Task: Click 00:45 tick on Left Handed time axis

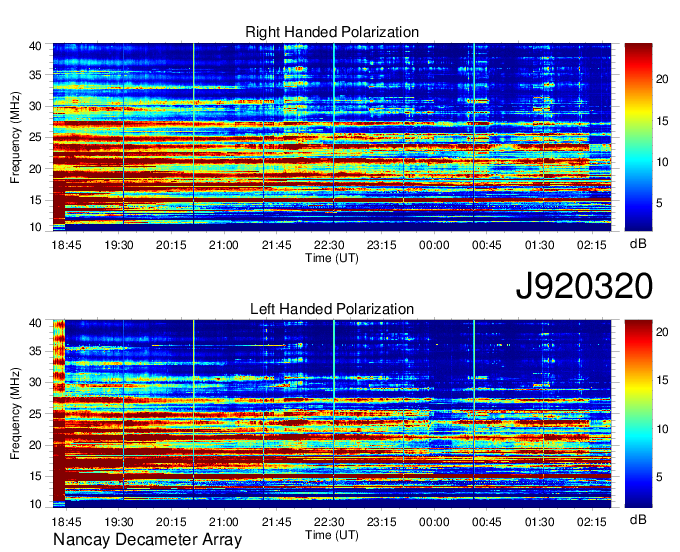Action: pos(487,522)
